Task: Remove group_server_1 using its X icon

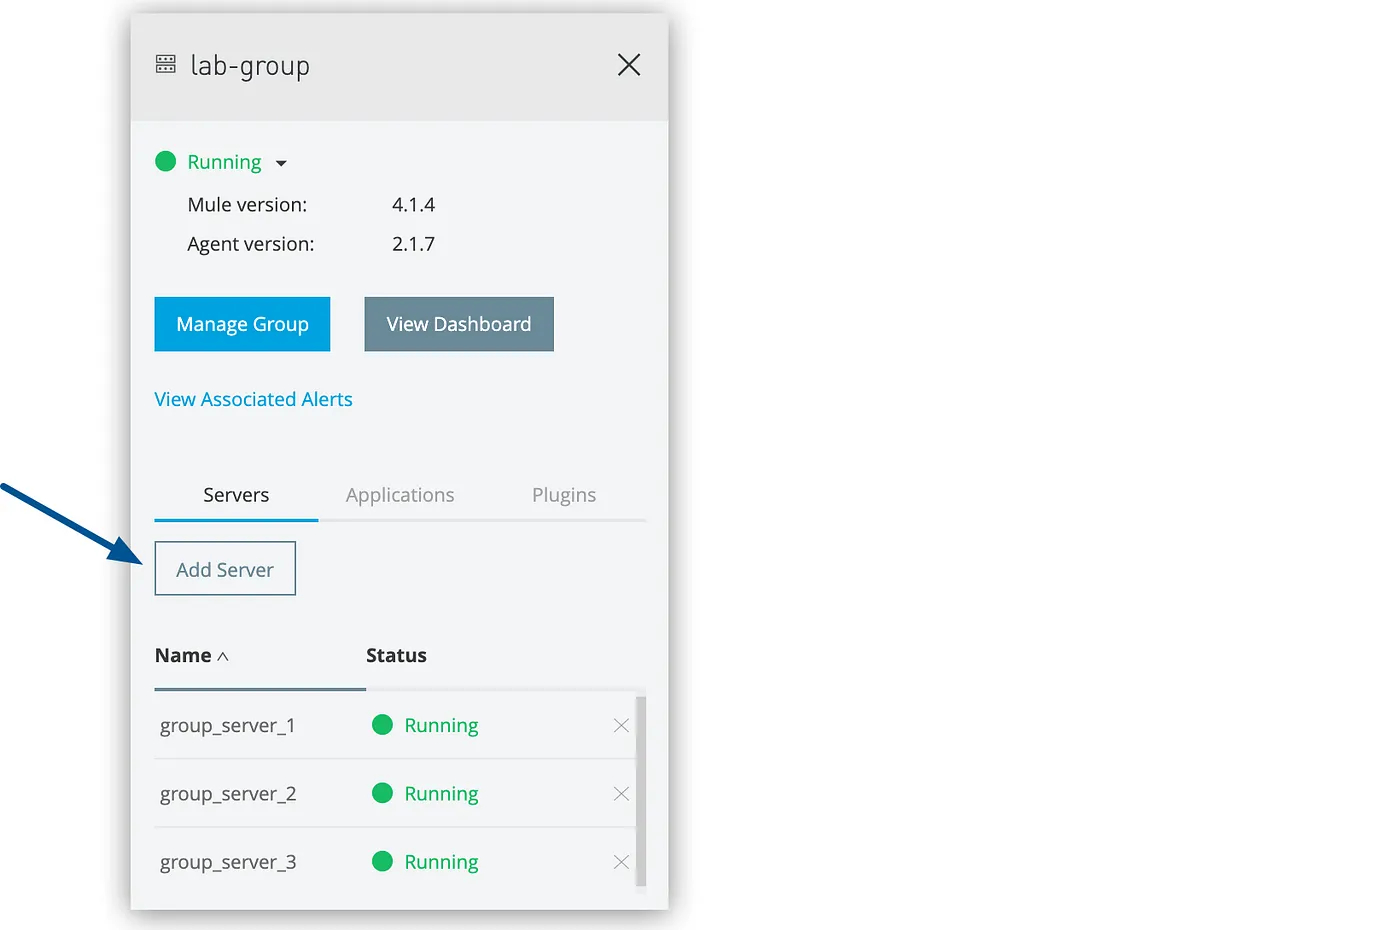Action: pos(620,725)
